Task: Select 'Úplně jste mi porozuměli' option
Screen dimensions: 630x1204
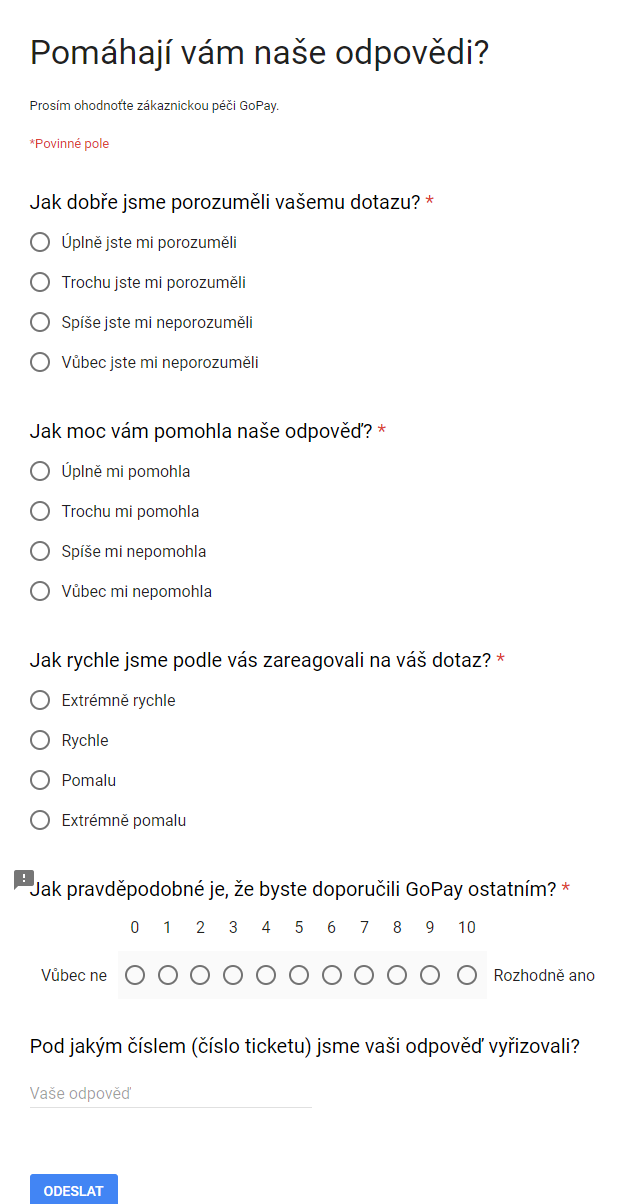Action: 40,242
